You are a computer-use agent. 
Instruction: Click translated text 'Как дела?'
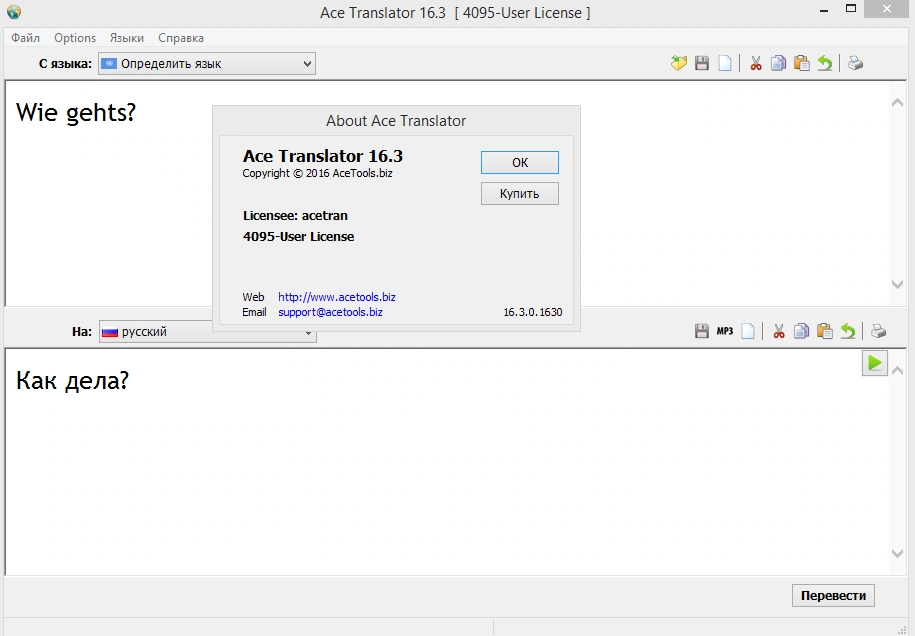72,380
